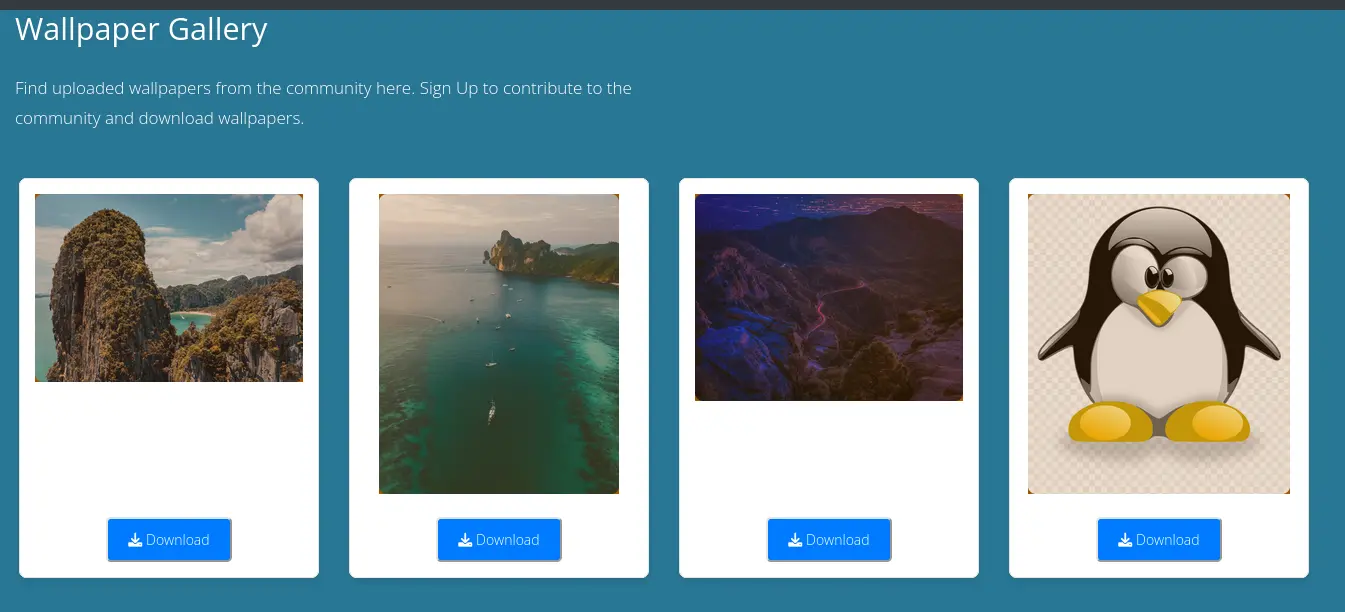This screenshot has width=1345, height=612.
Task: Select the purple night mountain wallpaper thumbnail
Action: 829,297
